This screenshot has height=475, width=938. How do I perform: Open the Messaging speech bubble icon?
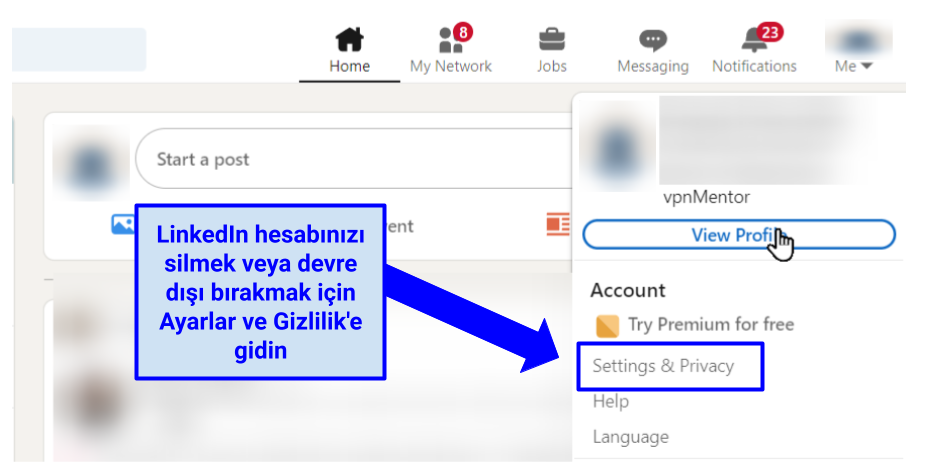tap(653, 41)
